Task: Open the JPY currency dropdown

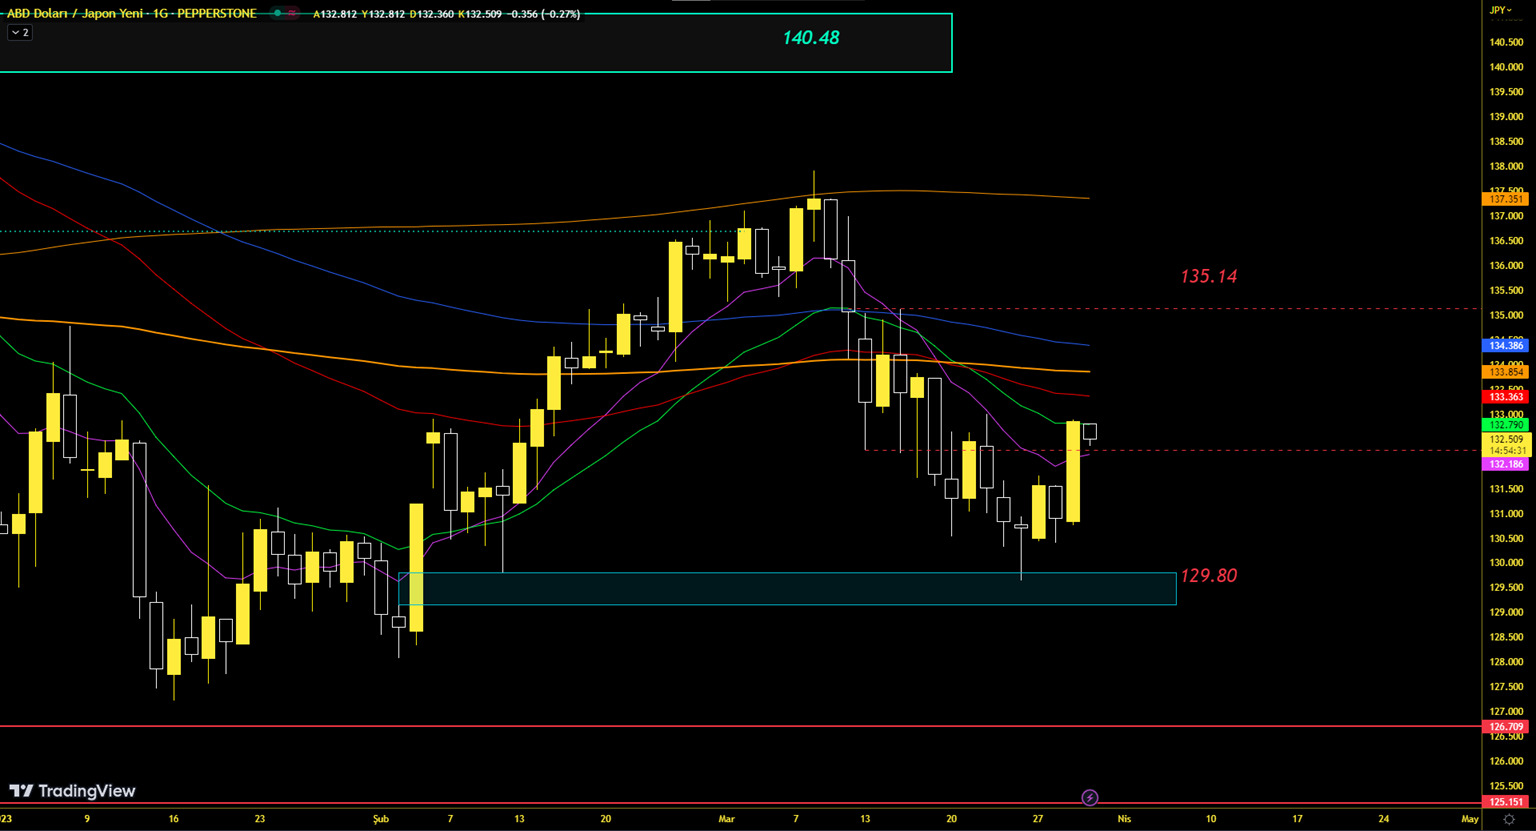Action: click(x=1500, y=10)
